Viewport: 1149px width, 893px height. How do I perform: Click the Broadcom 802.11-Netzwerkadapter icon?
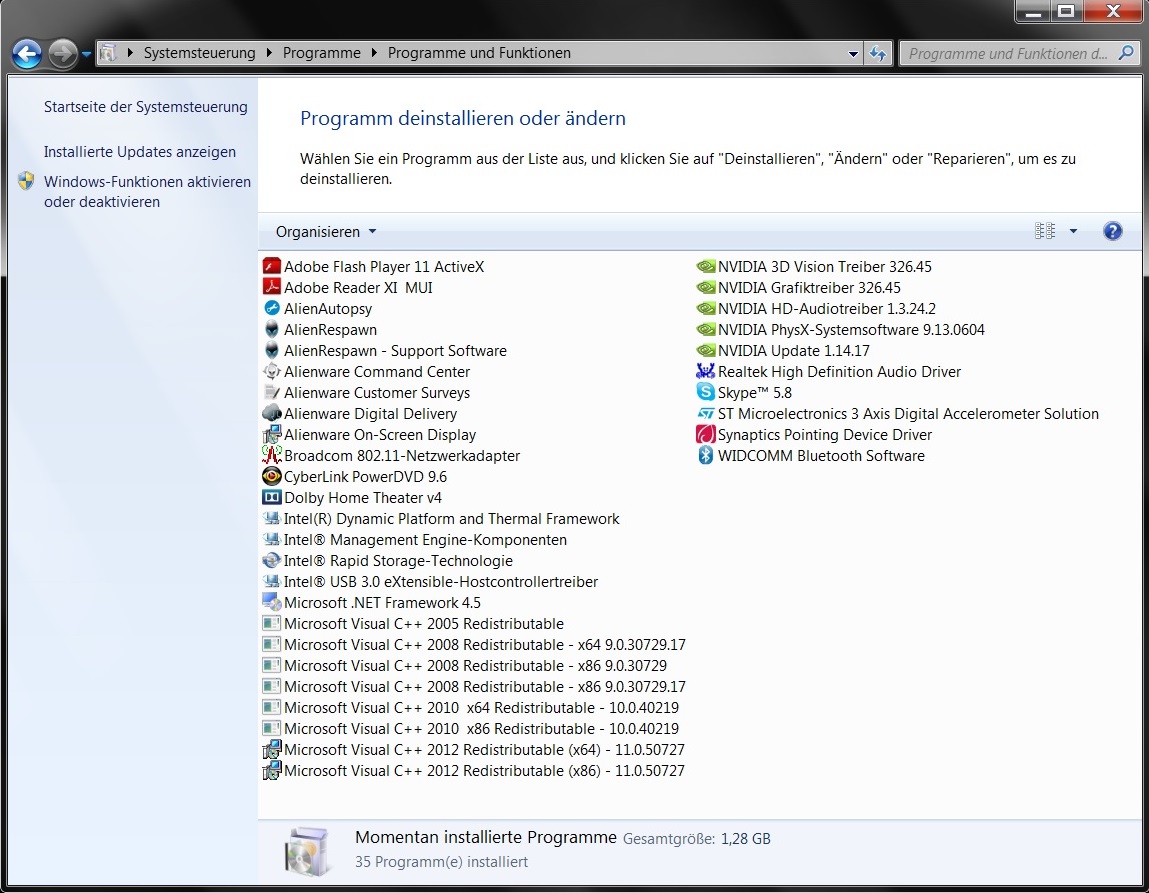(x=272, y=456)
